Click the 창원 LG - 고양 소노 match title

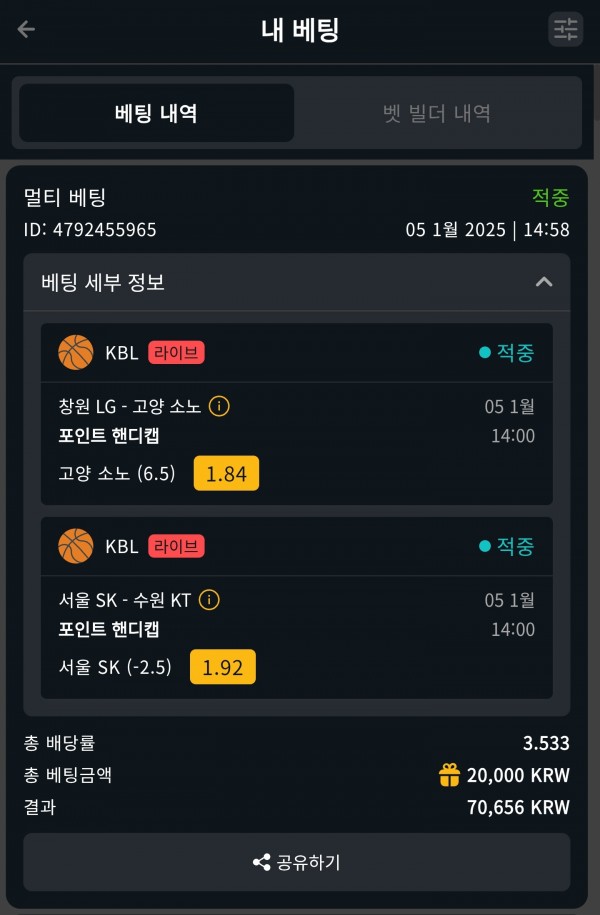(x=130, y=406)
